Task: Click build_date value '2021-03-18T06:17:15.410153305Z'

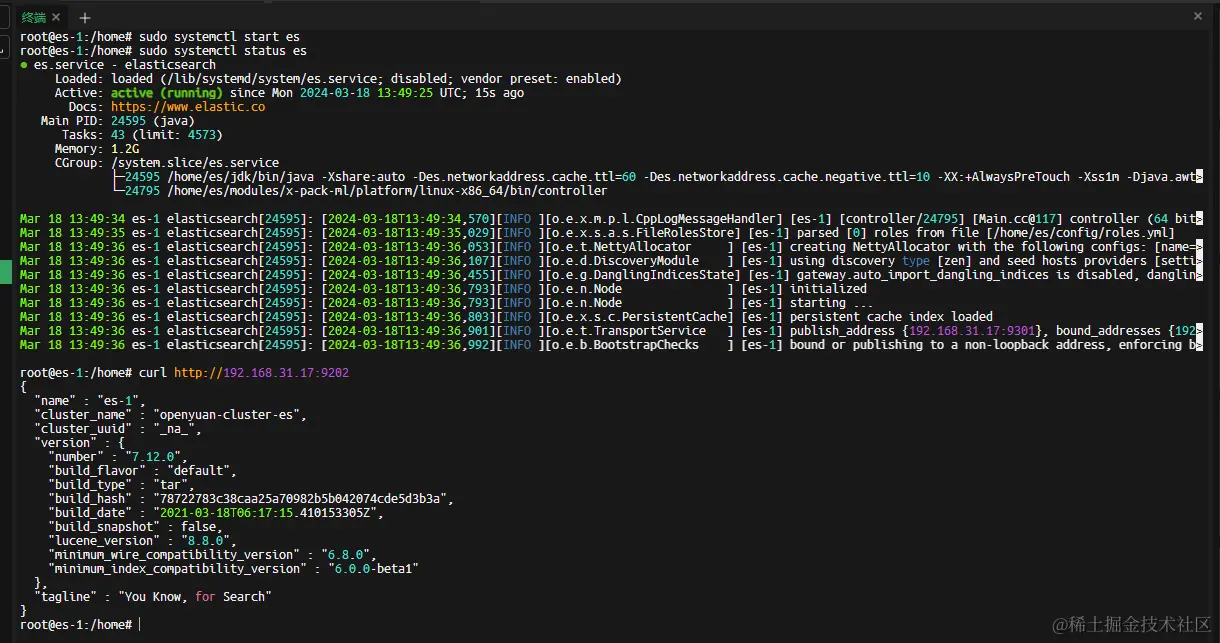Action: pos(268,512)
